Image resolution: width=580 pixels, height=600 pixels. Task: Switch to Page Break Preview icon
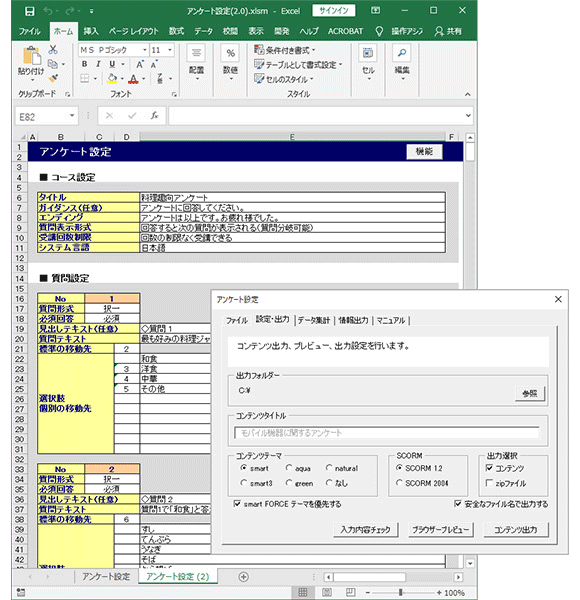point(350,592)
